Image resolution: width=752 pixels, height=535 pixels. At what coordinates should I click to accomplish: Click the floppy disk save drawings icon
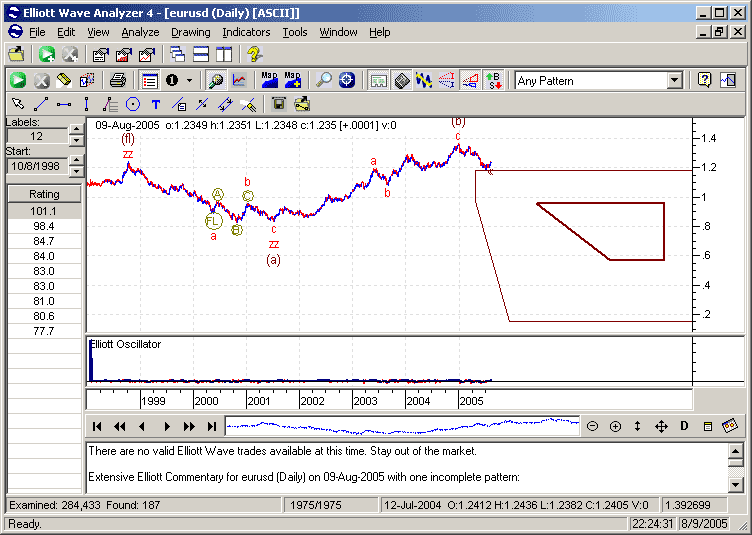coord(279,104)
